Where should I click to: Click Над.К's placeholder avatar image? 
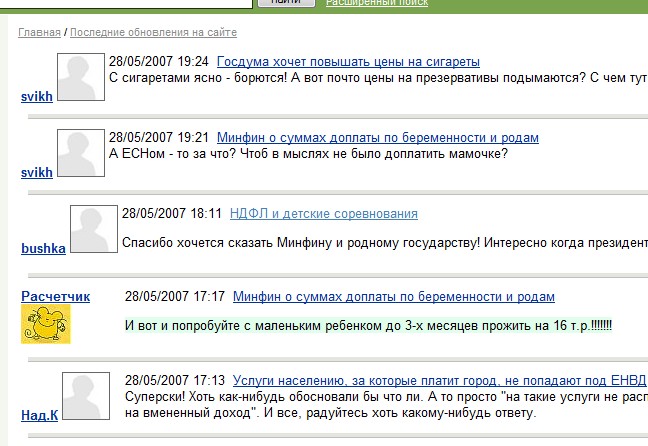pyautogui.click(x=86, y=396)
